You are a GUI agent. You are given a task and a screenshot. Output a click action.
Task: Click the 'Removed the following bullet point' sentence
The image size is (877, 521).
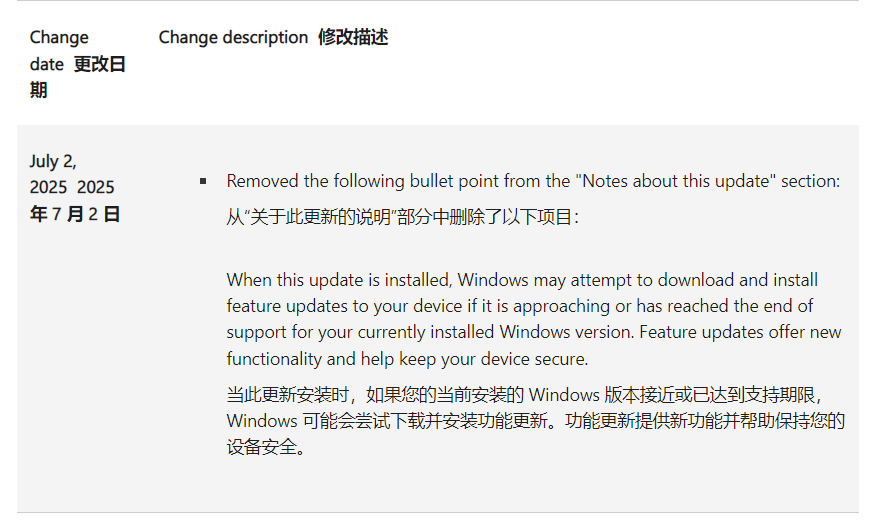pos(533,181)
